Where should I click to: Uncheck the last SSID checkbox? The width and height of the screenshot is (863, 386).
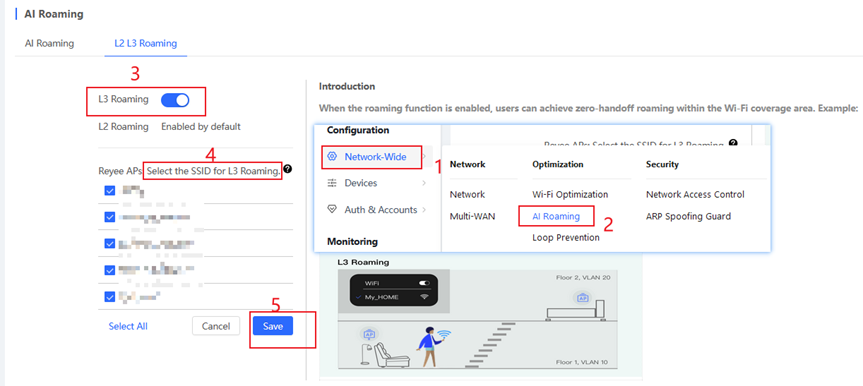click(x=110, y=297)
